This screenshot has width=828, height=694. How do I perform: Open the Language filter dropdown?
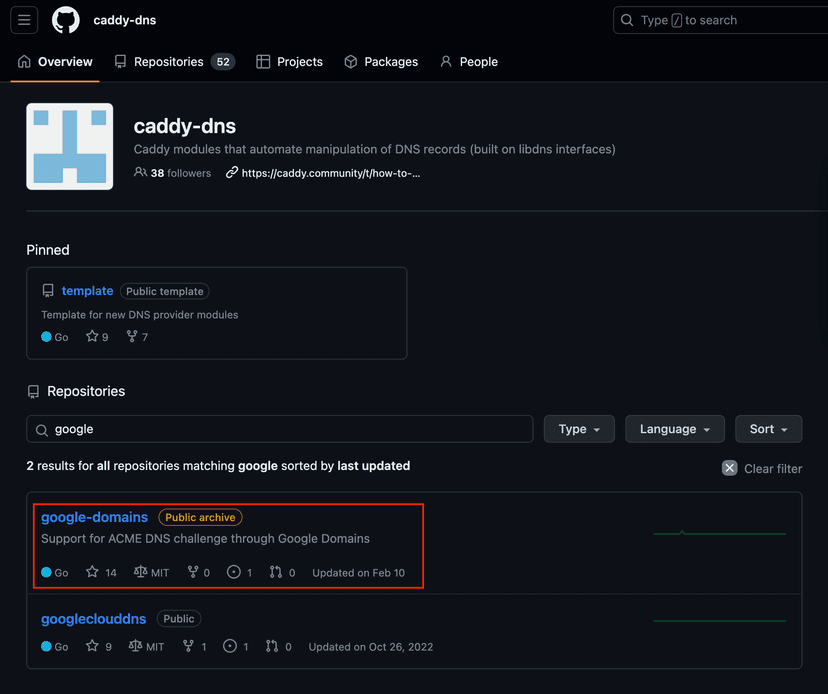674,429
